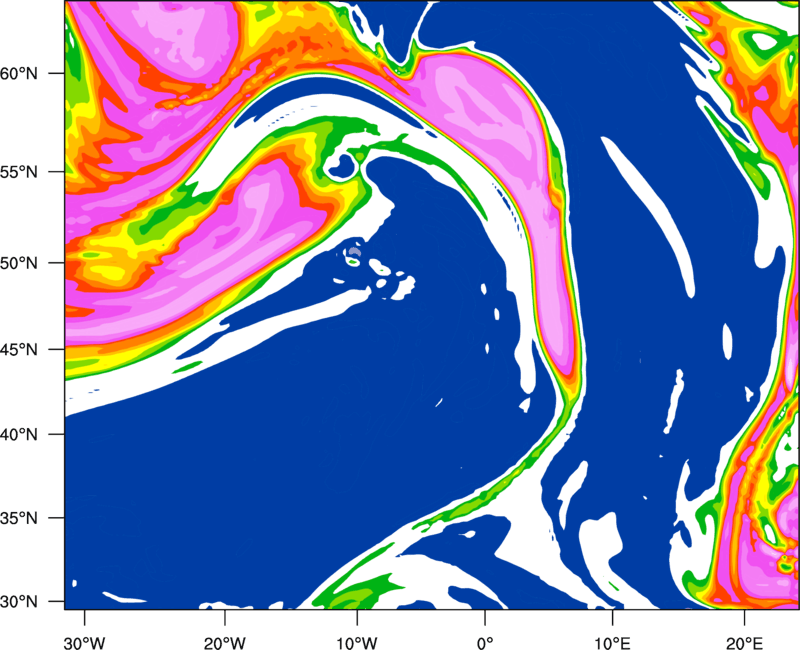Click the 30°N latitude label
Image resolution: width=800 pixels, height=650 pixels.
click(19, 602)
